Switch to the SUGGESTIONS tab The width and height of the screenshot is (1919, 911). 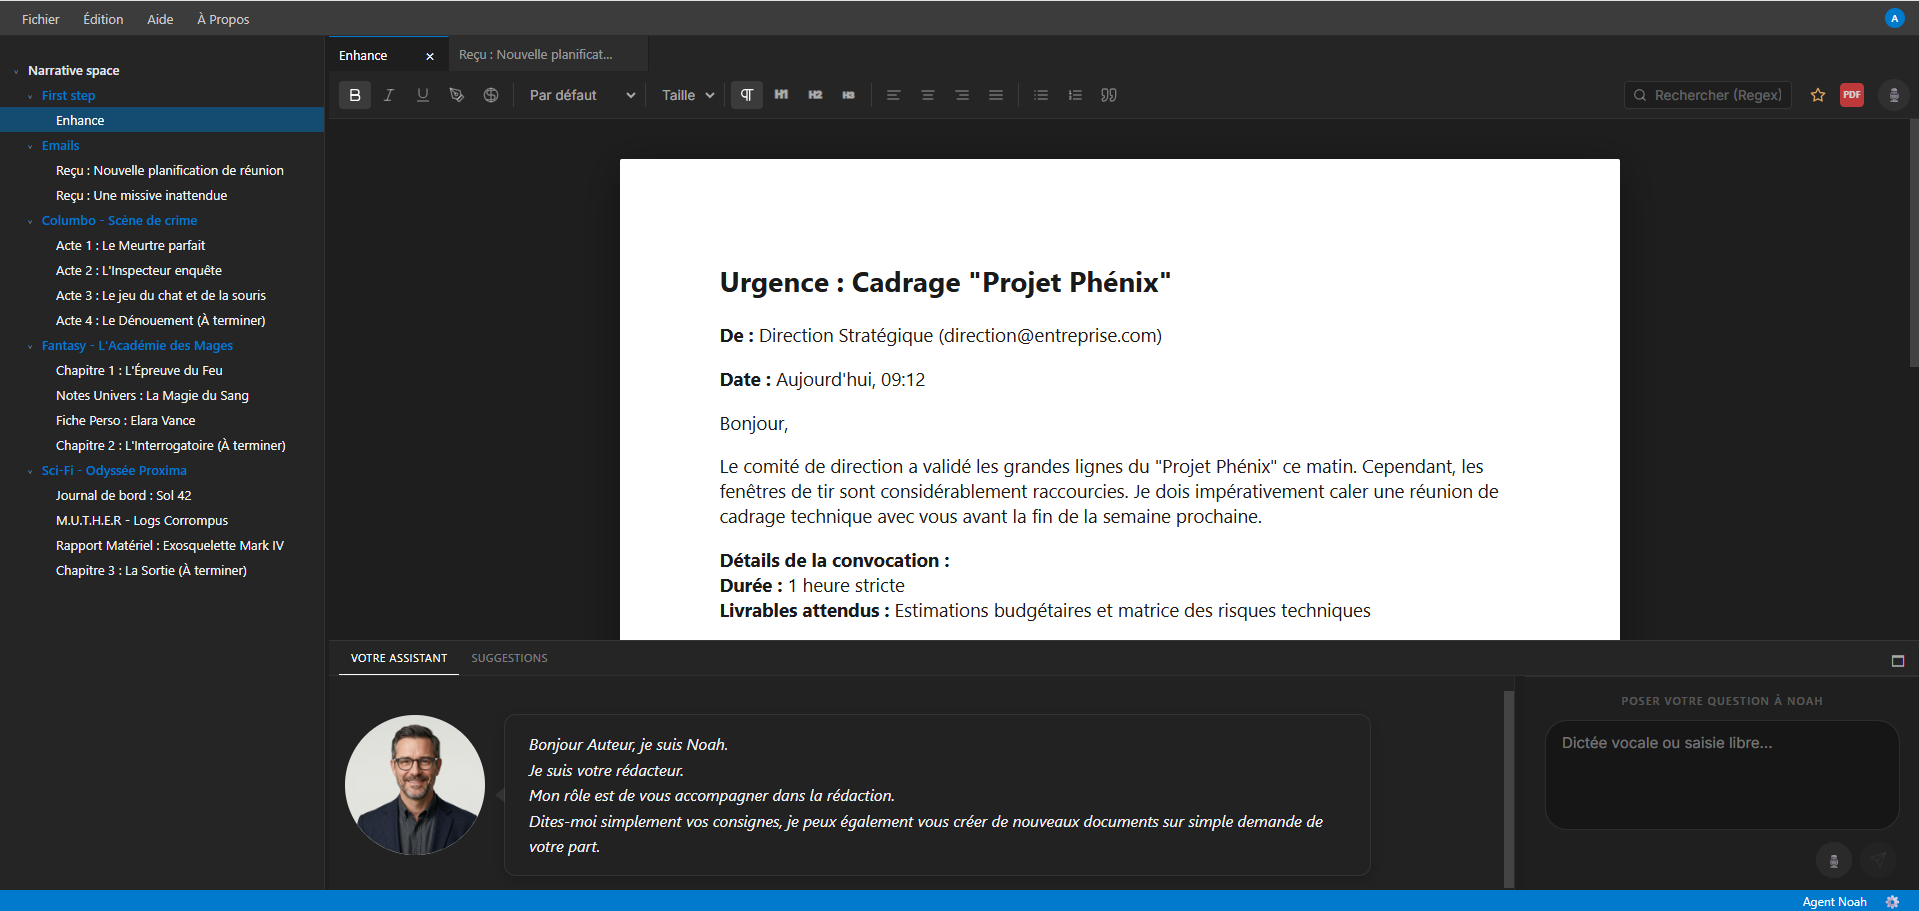click(509, 658)
